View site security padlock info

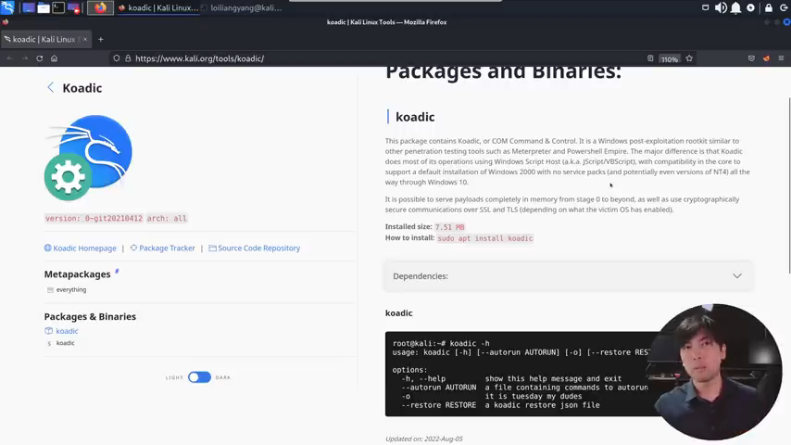coord(128,59)
